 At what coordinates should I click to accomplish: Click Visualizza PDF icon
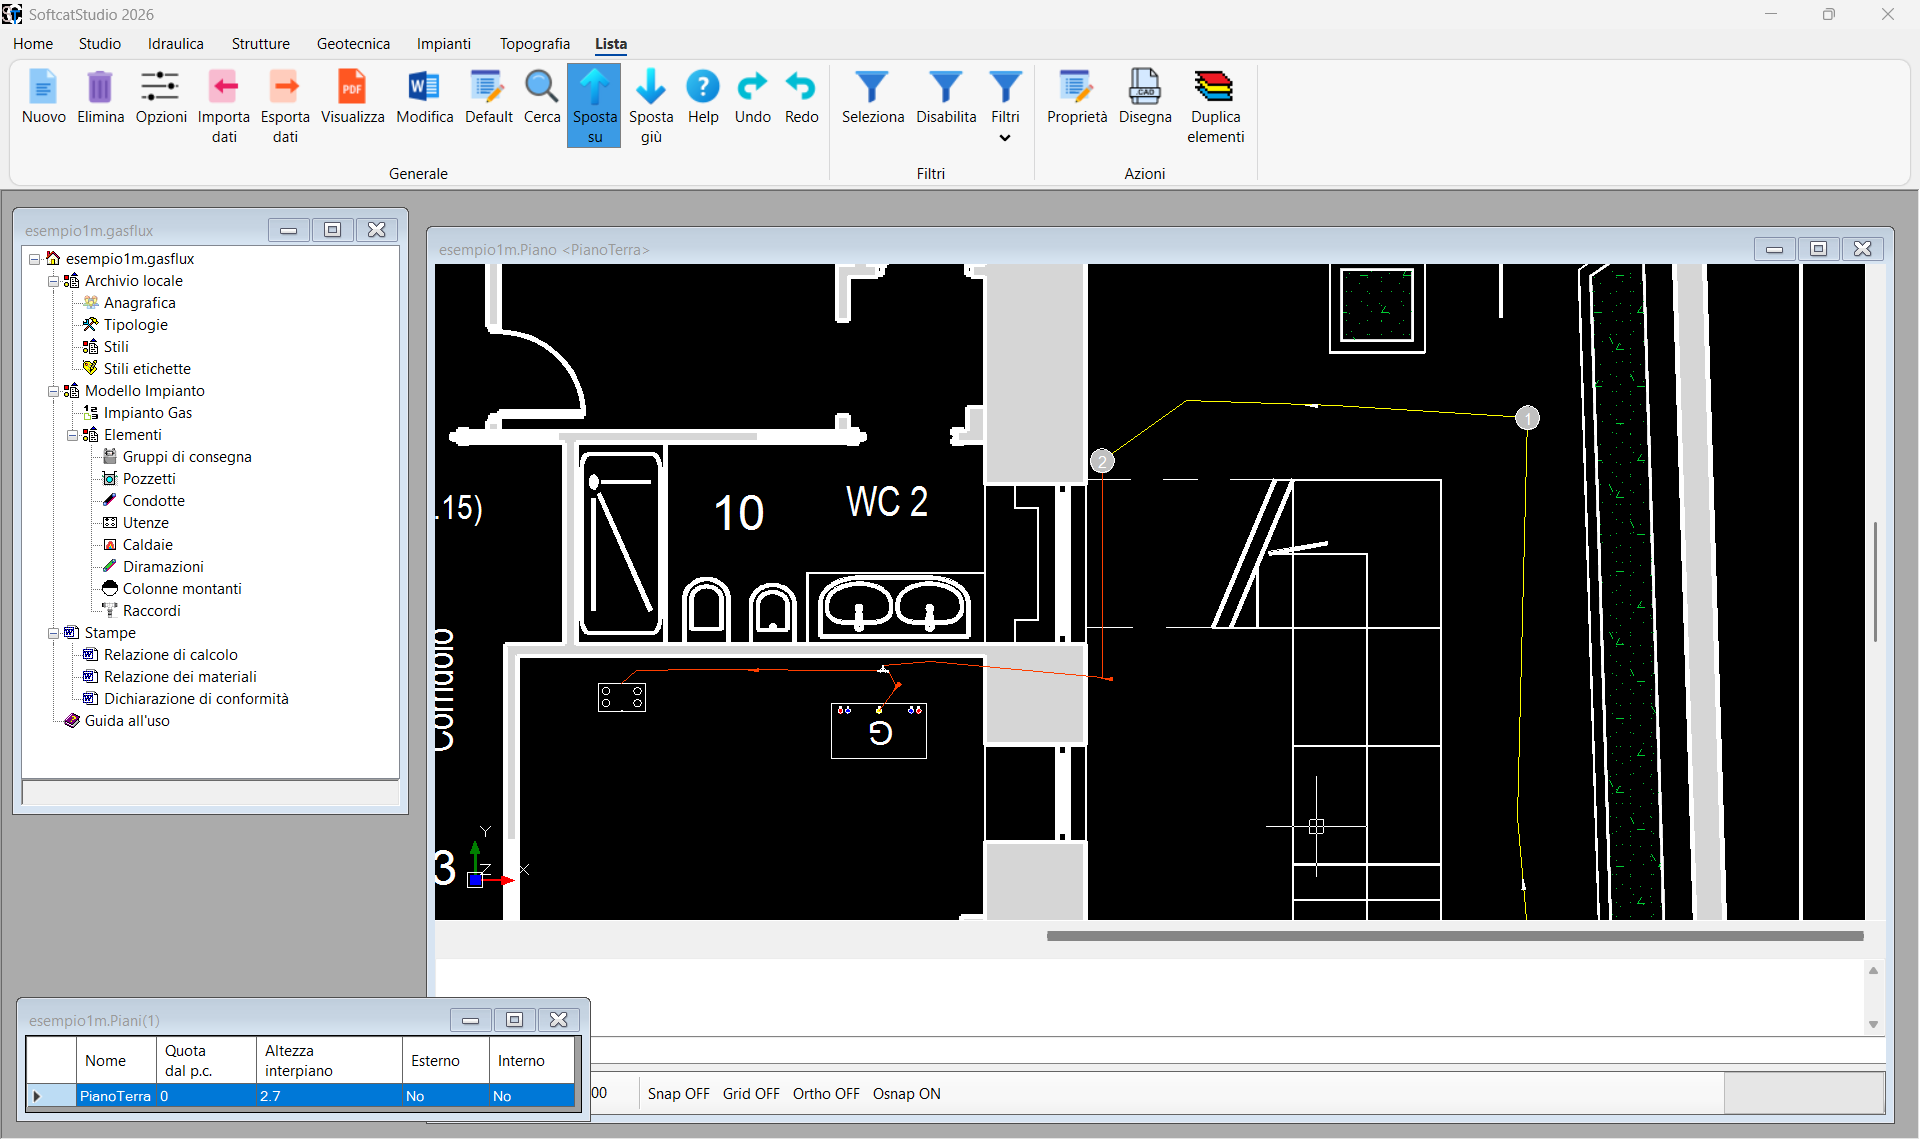[x=352, y=87]
